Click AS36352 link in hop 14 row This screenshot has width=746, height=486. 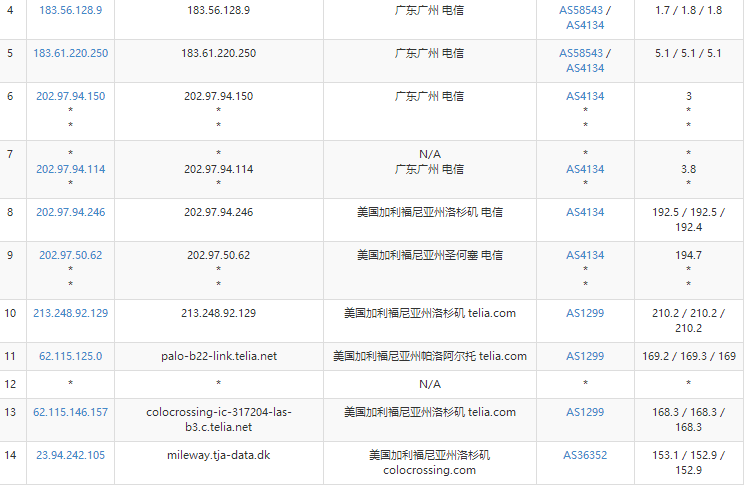click(x=585, y=455)
